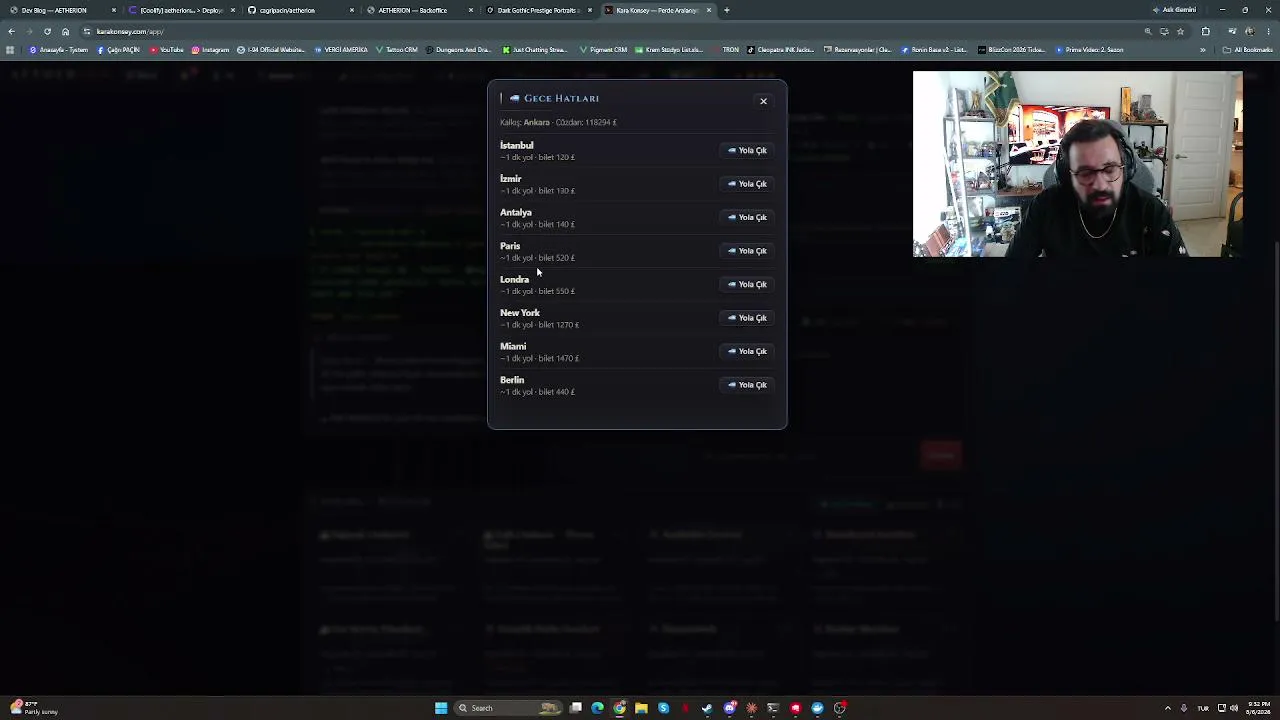Open the Windows Start menu
The image size is (1280, 720).
point(441,708)
